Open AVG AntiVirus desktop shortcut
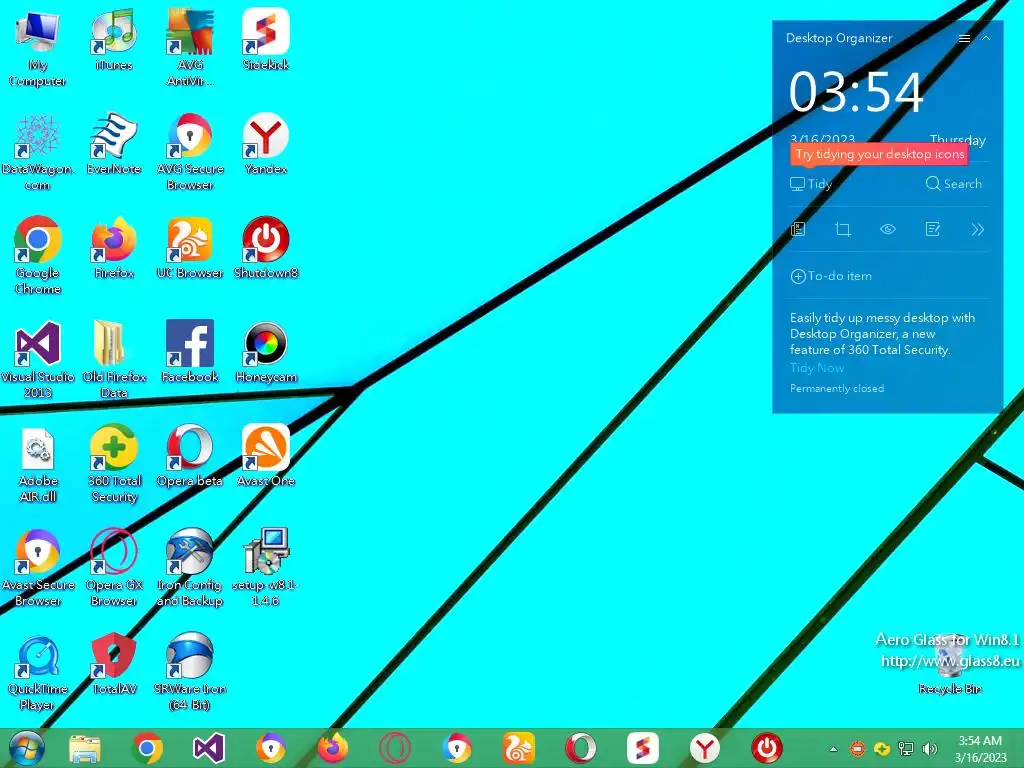 (190, 47)
